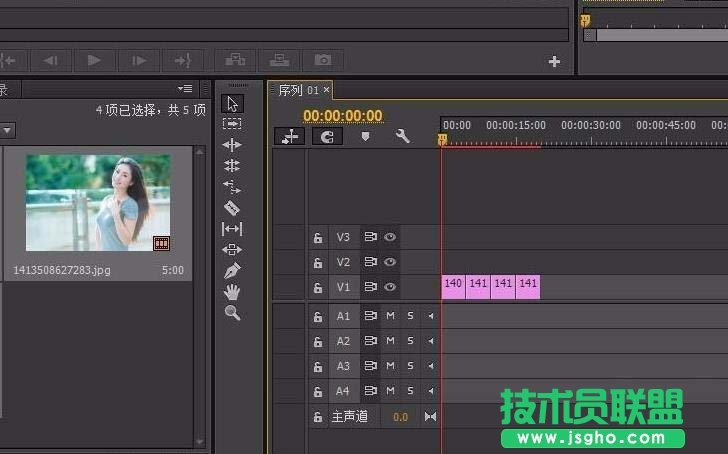Hide V2 track output eye

pos(390,262)
